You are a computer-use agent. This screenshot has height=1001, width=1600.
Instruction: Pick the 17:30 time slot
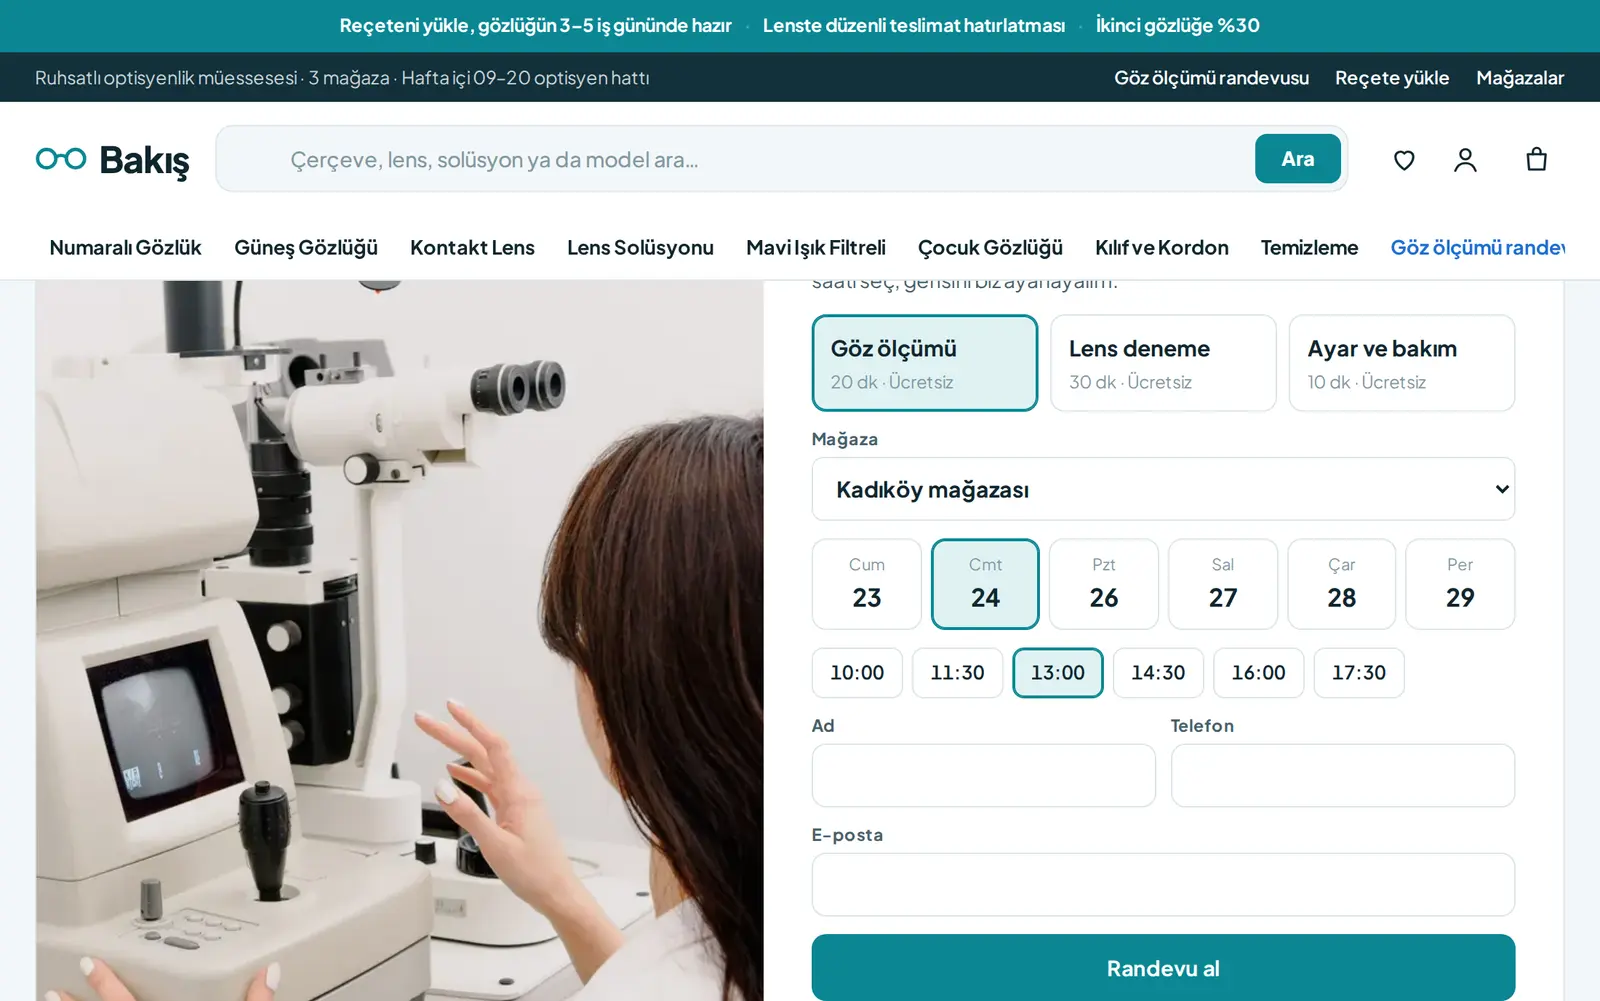click(1359, 673)
